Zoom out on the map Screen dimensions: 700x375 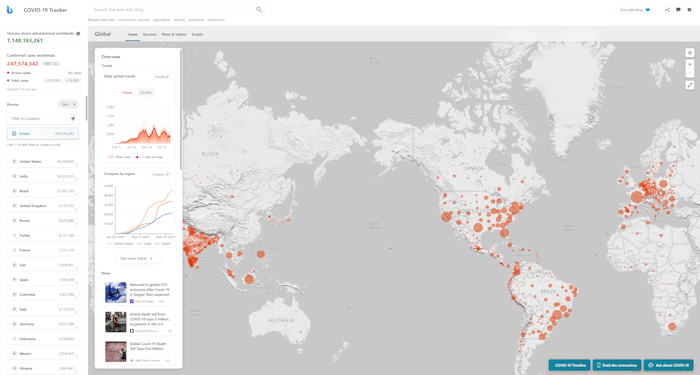click(690, 73)
